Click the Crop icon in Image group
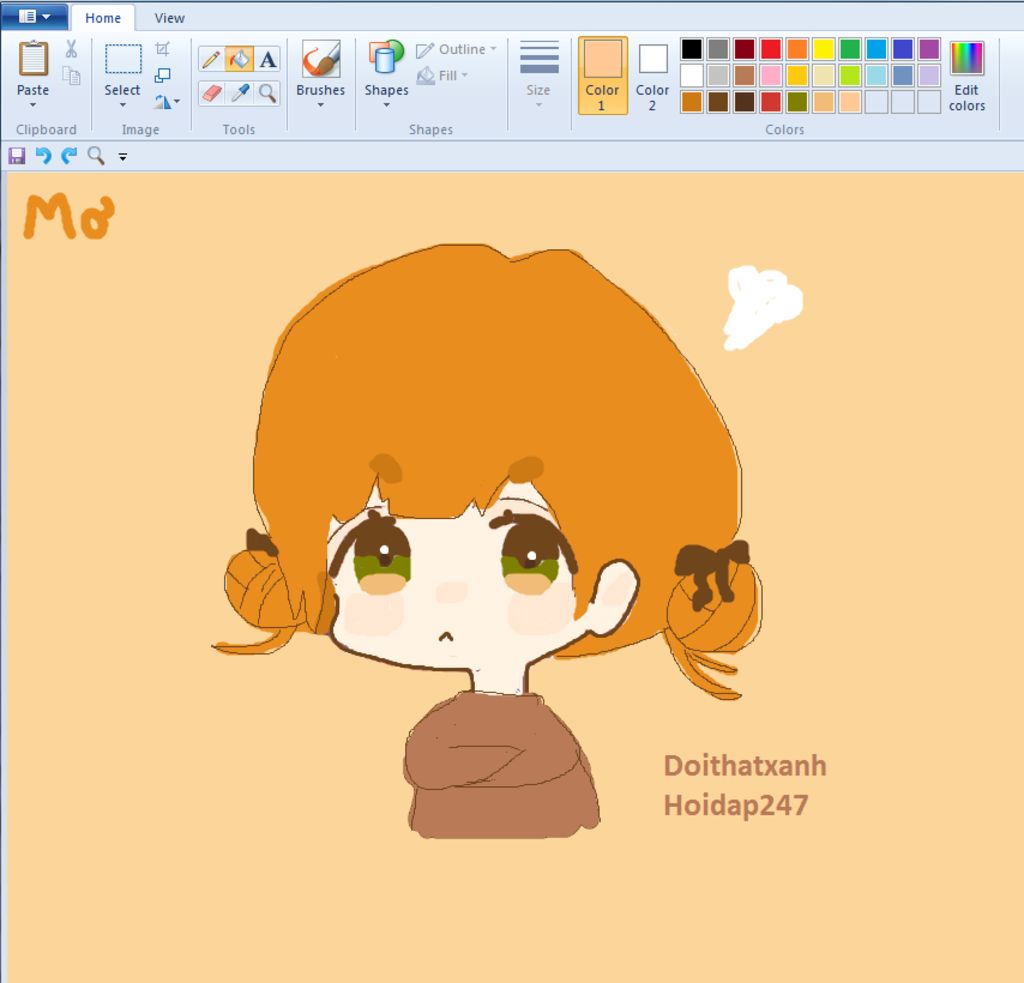 [163, 49]
